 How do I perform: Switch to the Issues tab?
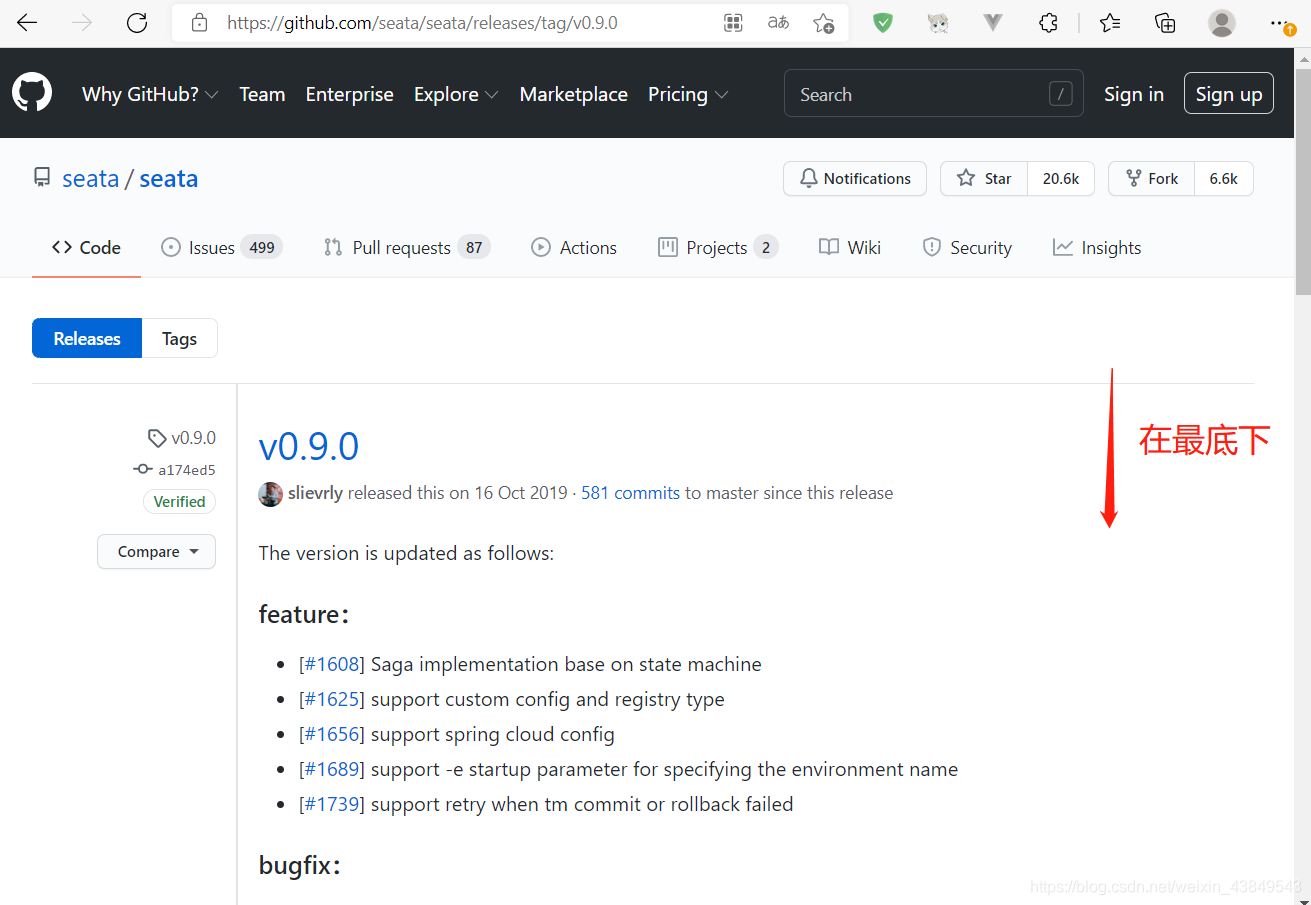pos(222,248)
